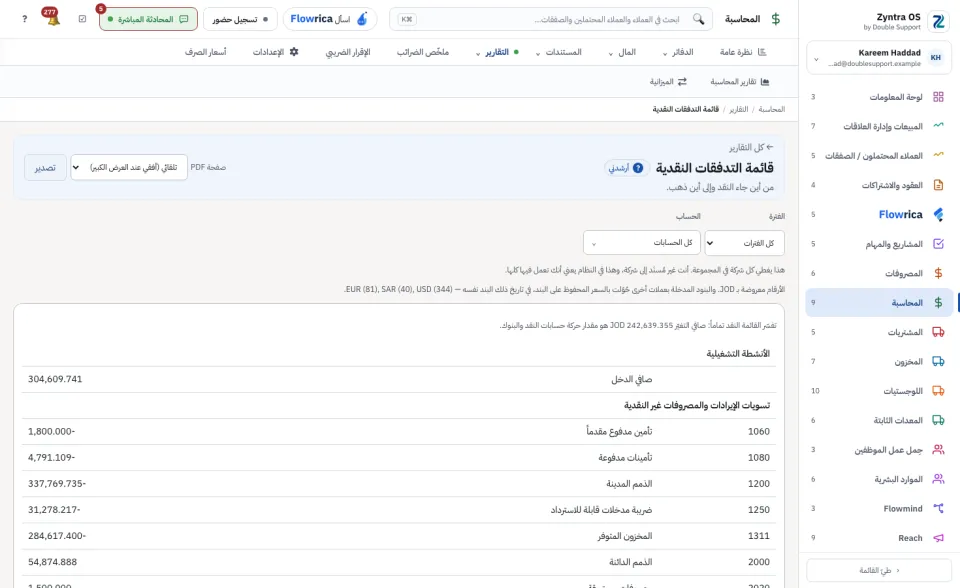
Task: Switch to تقارير المحاسبة sub-tab
Action: click(740, 81)
